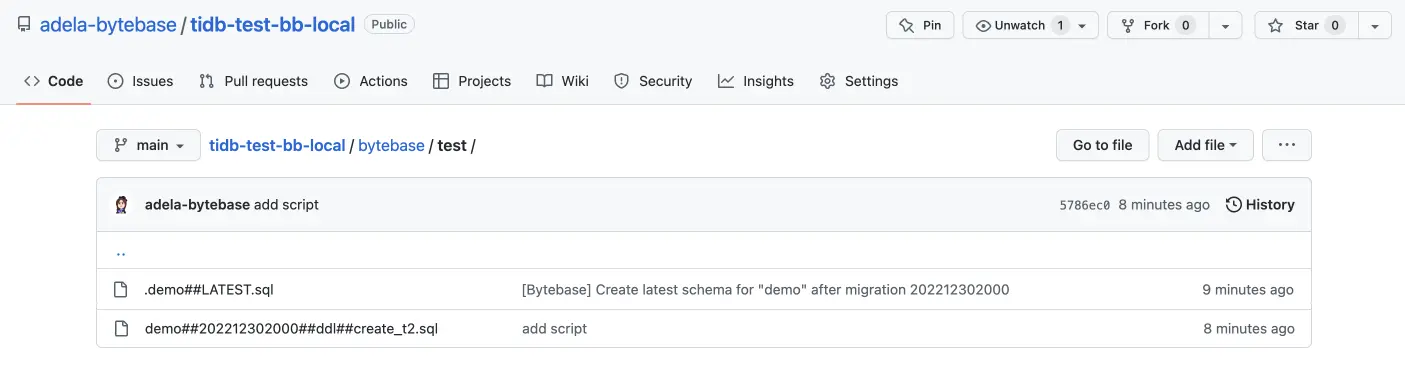Screen dimensions: 1405x389
Task: Open demo##202212302000##ddl##create_t2.sql file
Action: pos(291,328)
